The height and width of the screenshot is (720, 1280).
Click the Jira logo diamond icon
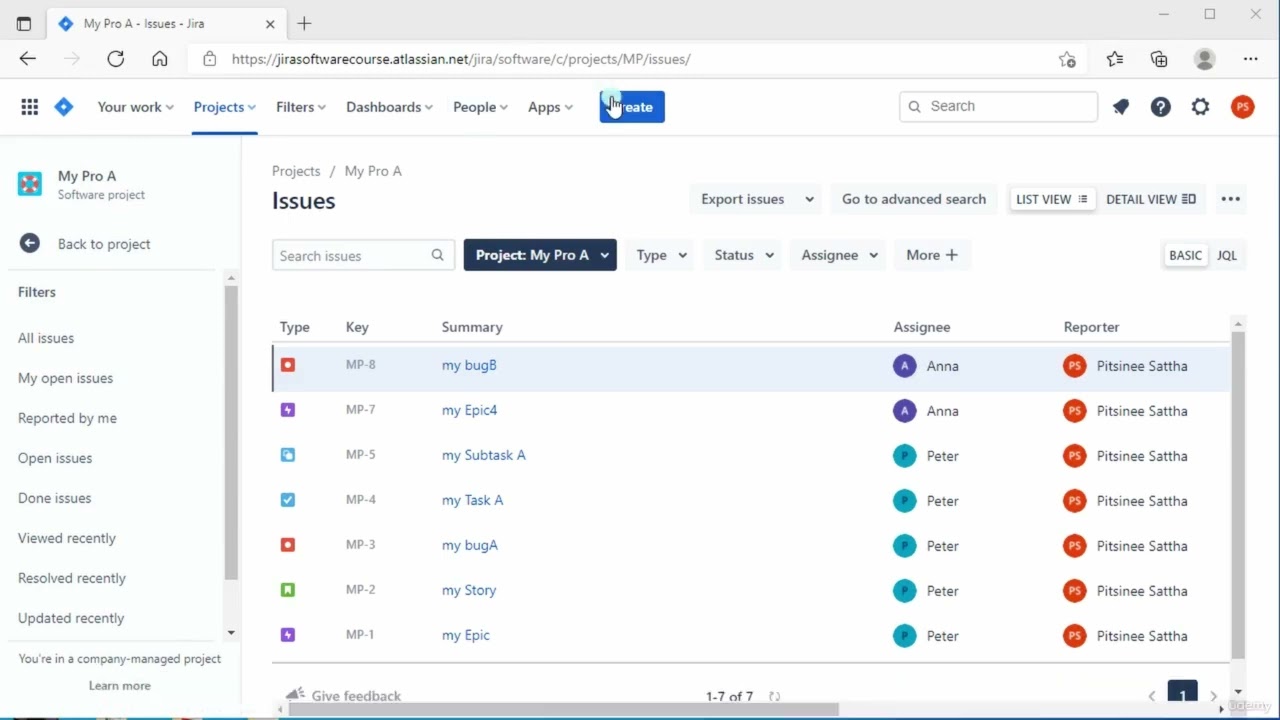point(64,107)
